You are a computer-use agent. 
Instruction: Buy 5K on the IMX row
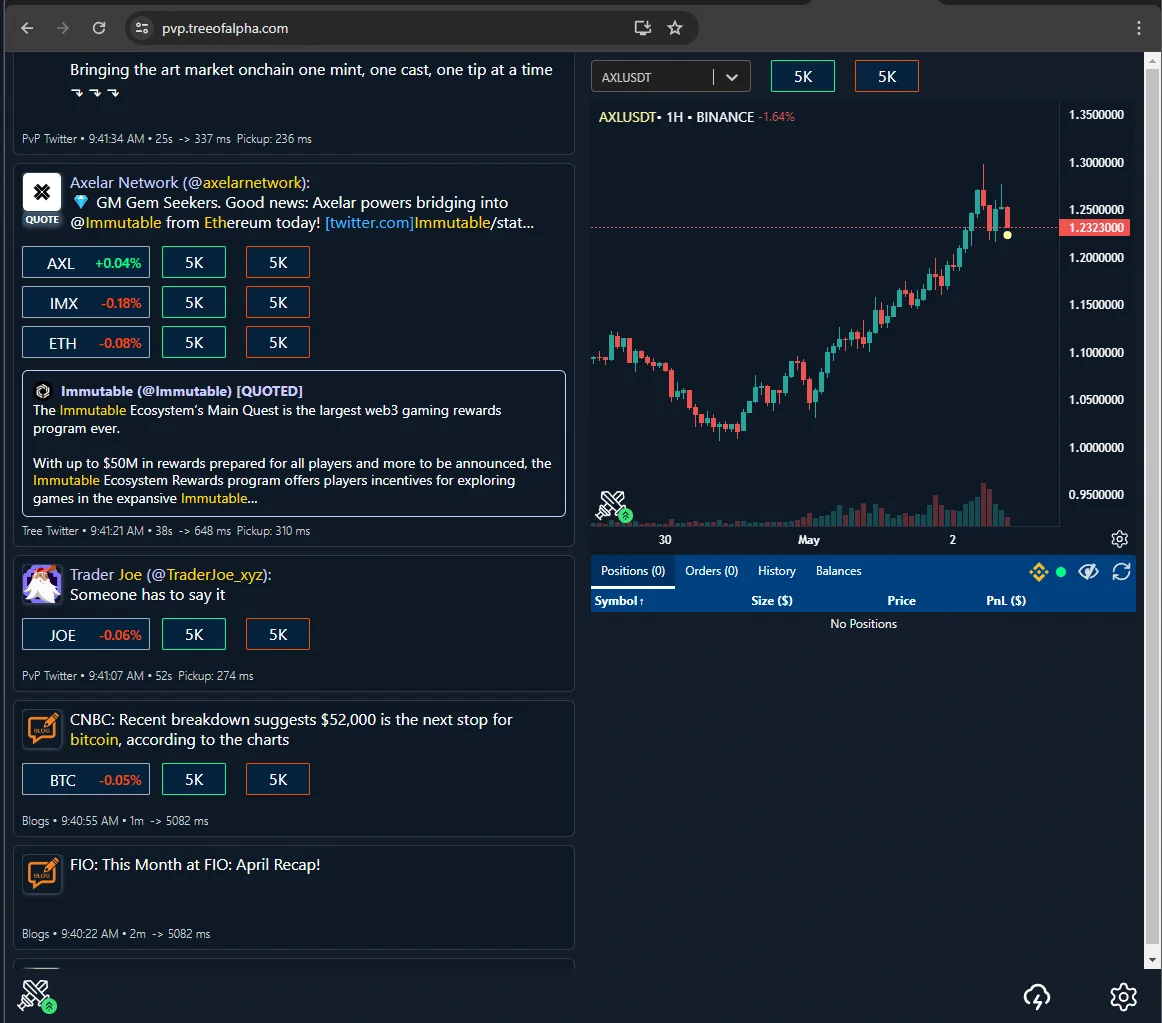194,302
